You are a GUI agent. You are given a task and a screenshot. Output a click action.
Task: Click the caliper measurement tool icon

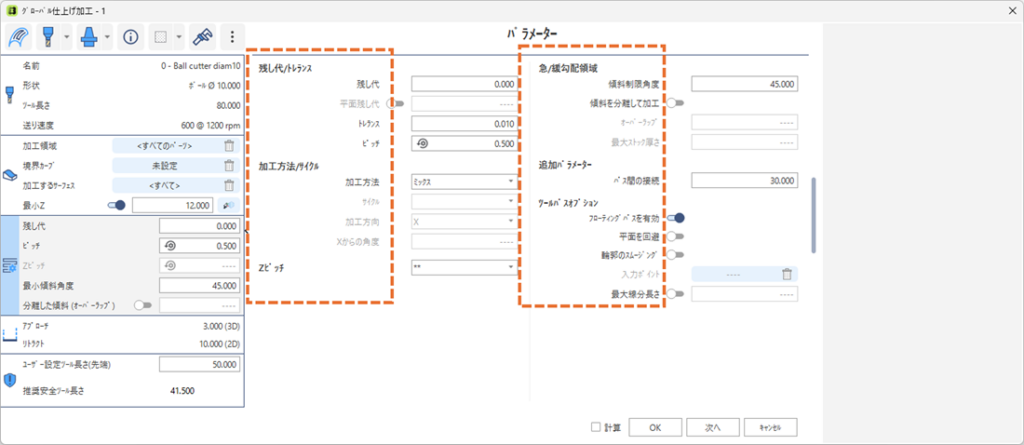click(x=203, y=37)
